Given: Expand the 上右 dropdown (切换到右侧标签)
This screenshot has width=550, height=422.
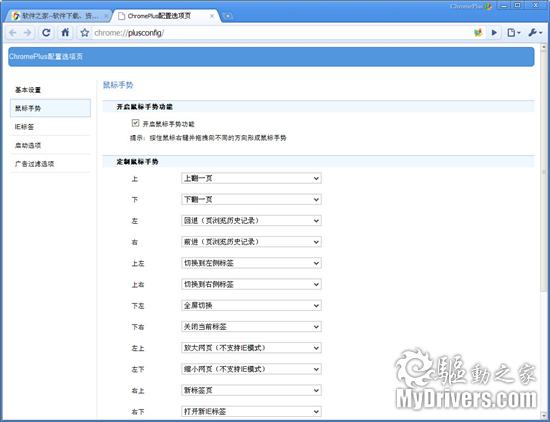Looking at the screenshot, I should [x=251, y=284].
